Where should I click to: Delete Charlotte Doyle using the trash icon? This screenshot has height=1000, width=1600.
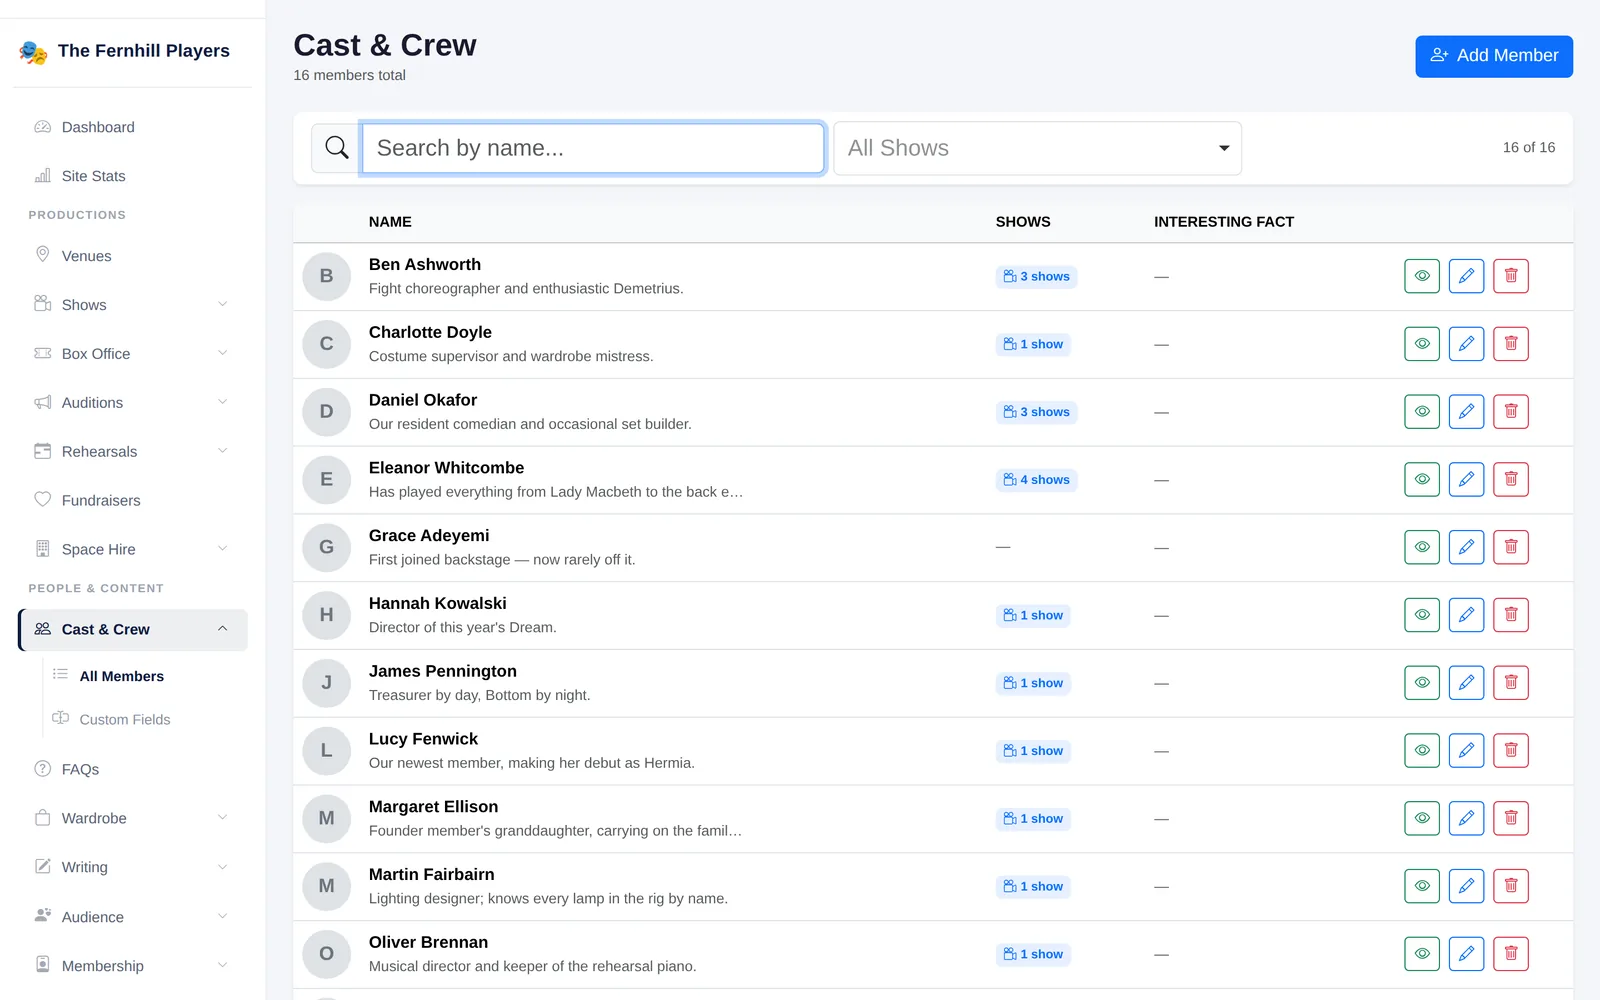pyautogui.click(x=1511, y=344)
